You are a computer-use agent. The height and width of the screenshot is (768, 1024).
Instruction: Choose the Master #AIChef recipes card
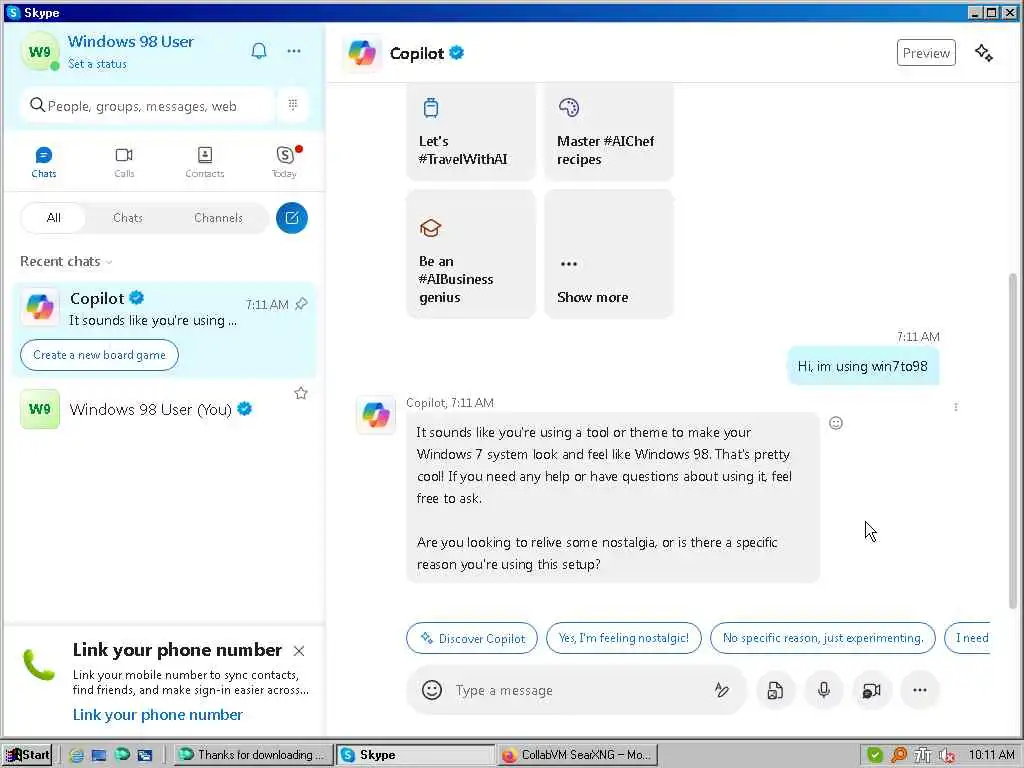(x=609, y=133)
